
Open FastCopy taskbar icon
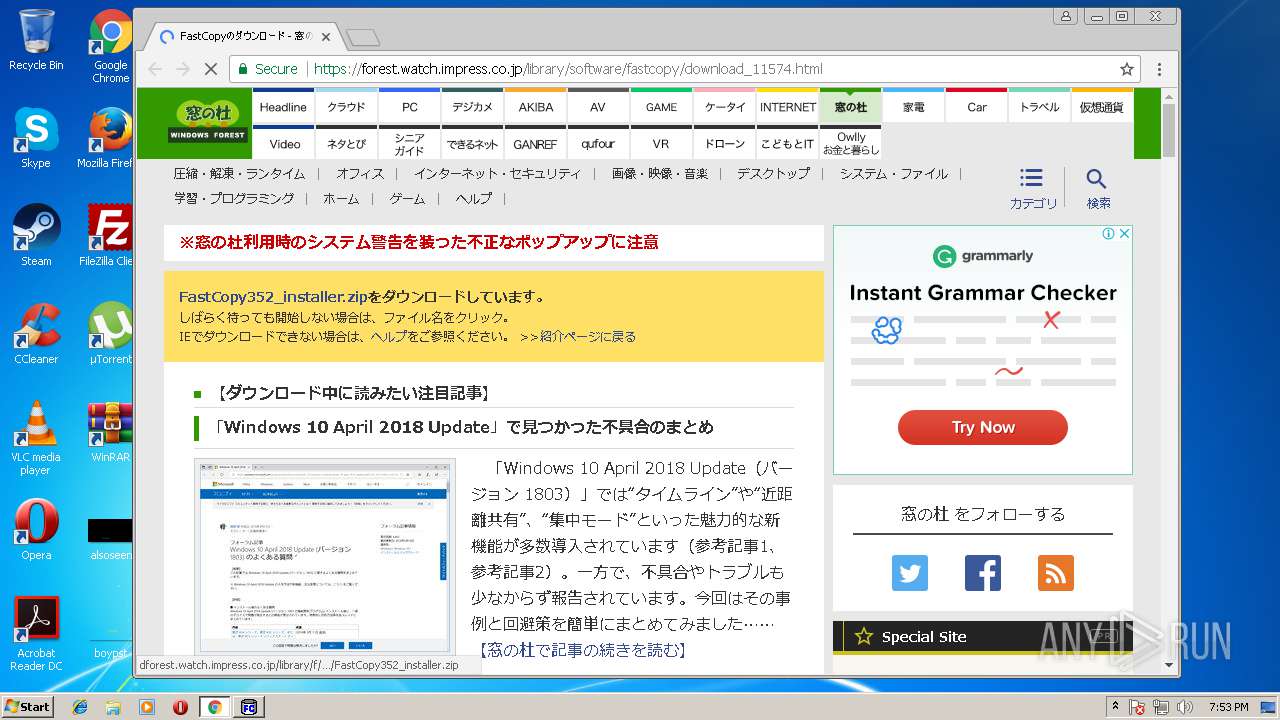pos(248,707)
